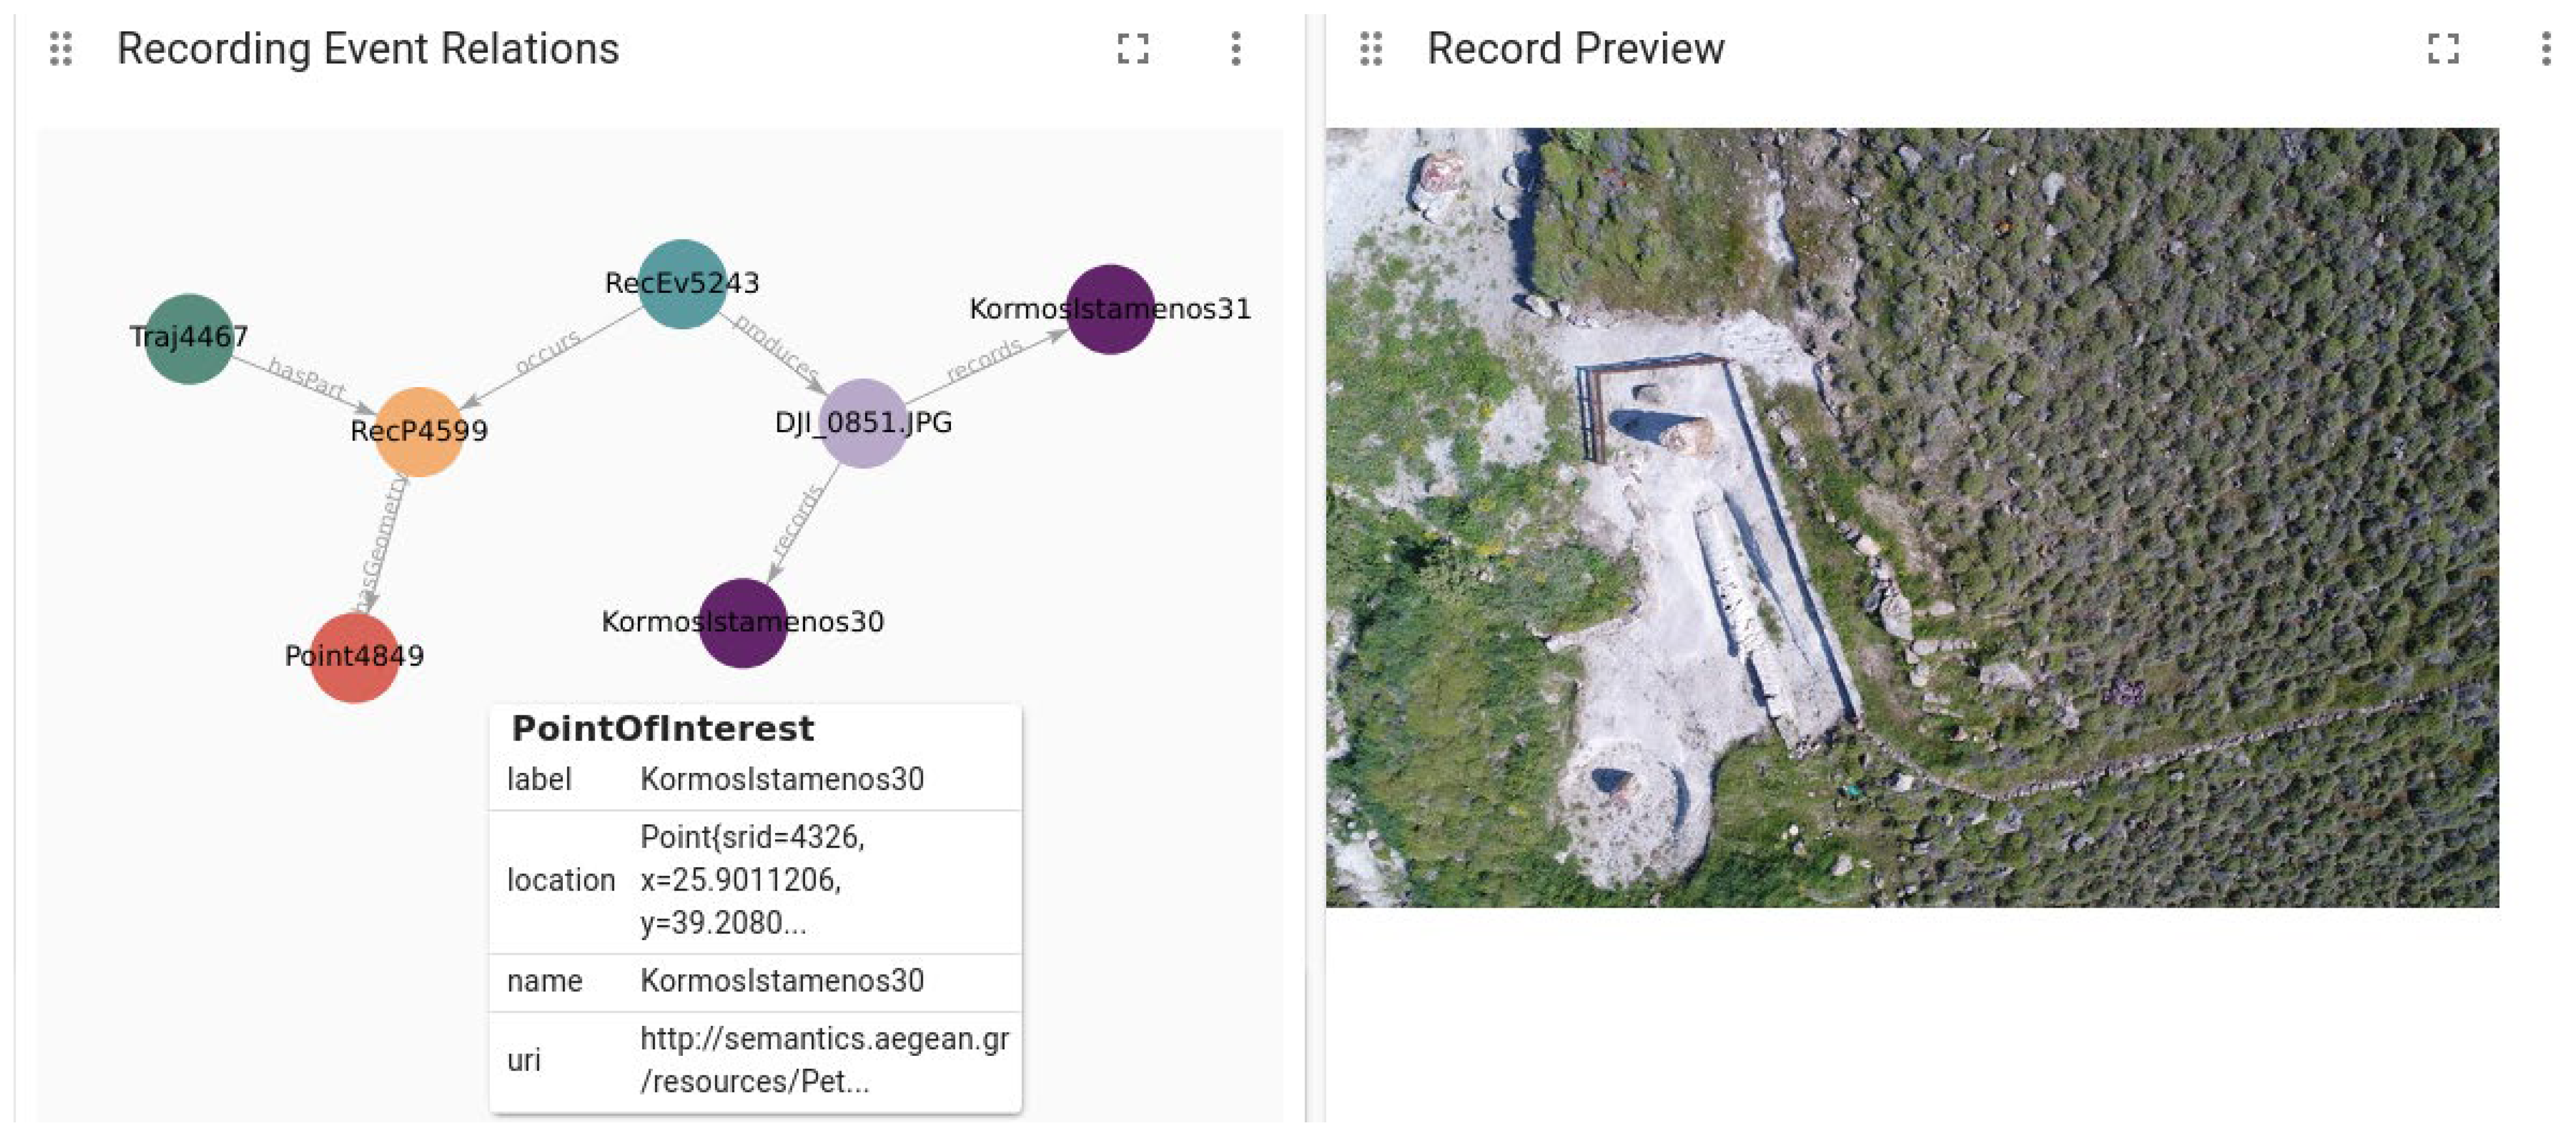This screenshot has height=1140, width=2576.
Task: Click the location value in tooltip
Action: 752,880
